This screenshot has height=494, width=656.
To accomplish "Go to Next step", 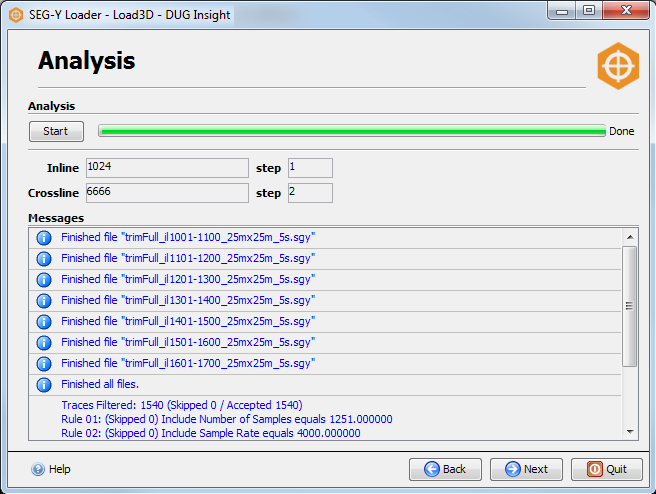I will pyautogui.click(x=526, y=469).
